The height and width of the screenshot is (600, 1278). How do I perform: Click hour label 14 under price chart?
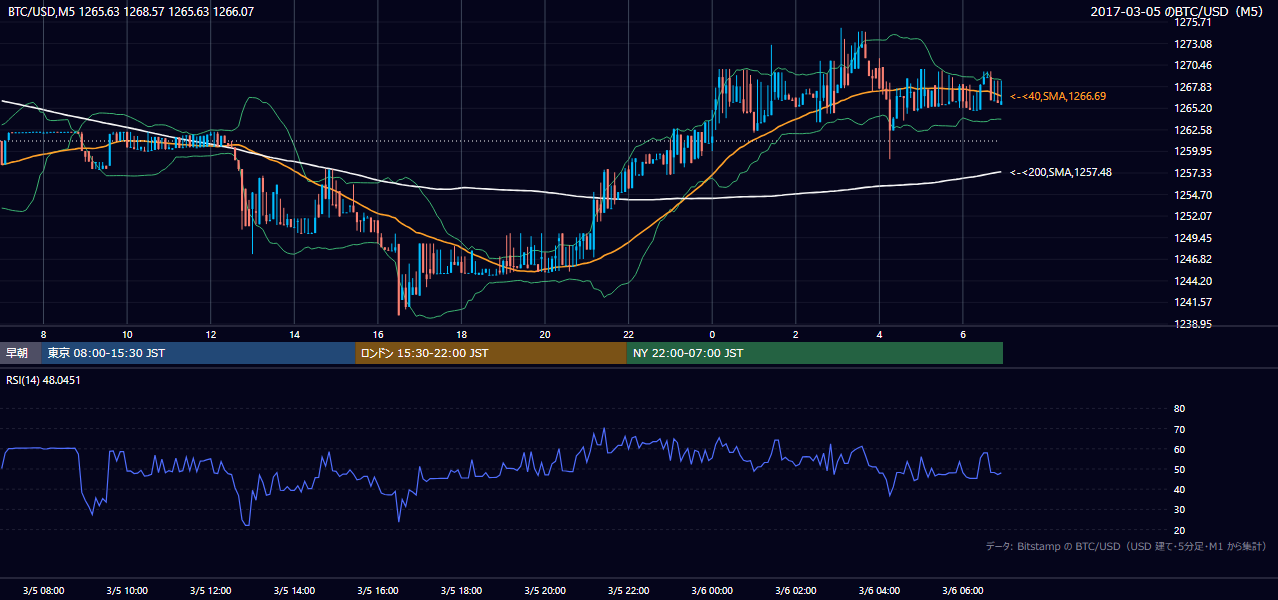[x=294, y=333]
